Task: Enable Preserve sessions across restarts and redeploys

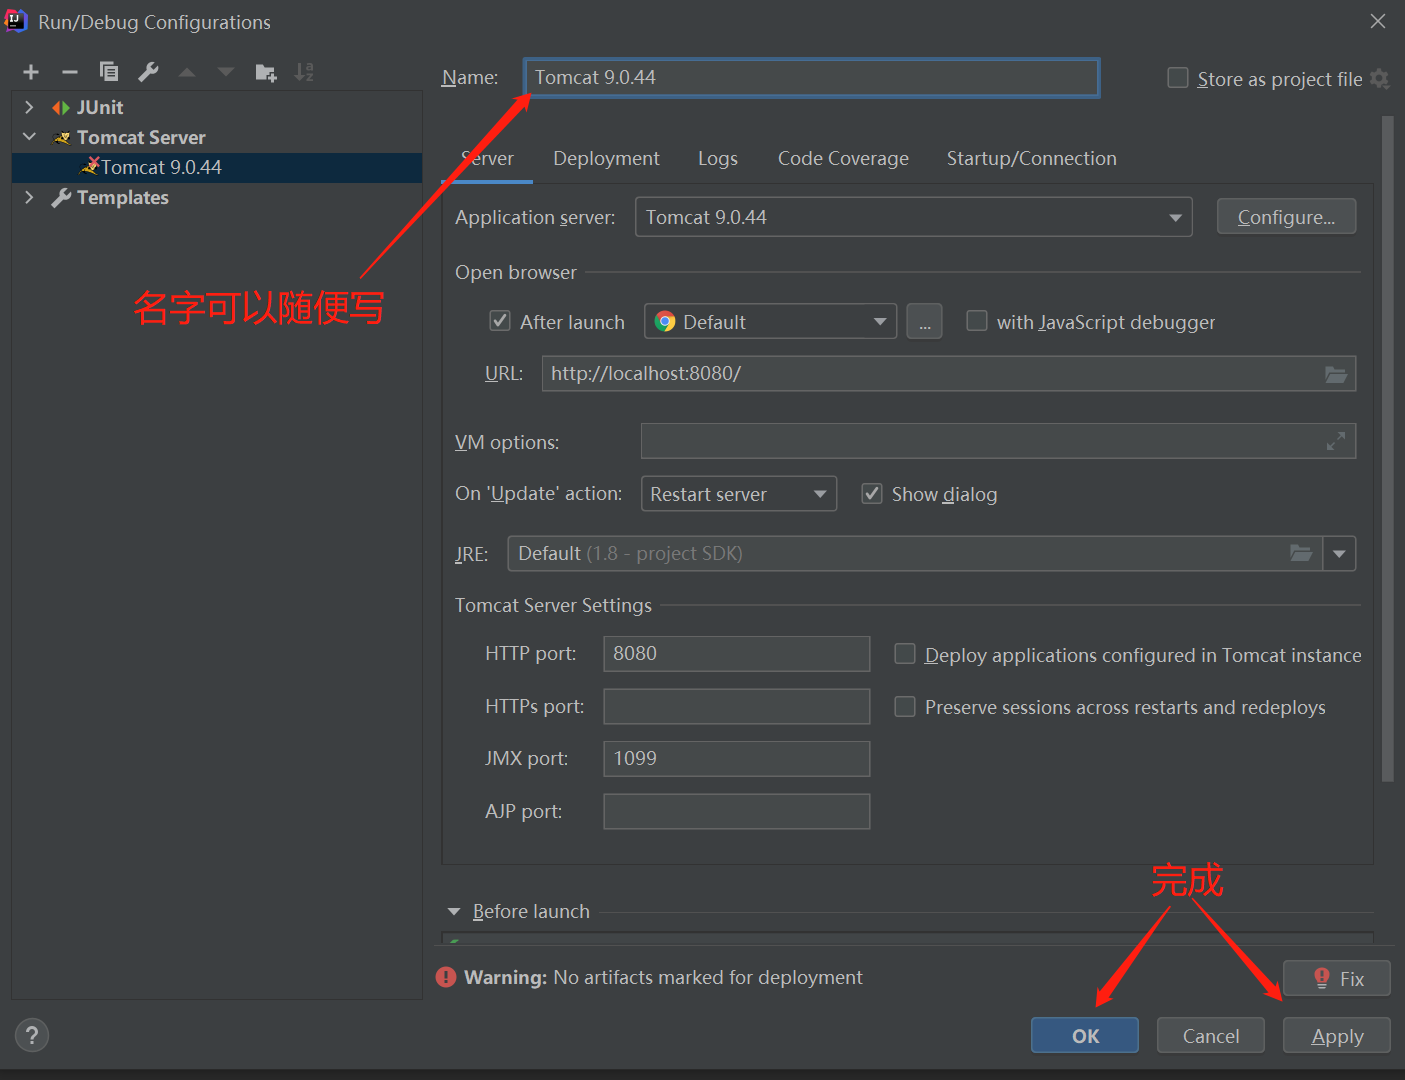Action: click(905, 707)
